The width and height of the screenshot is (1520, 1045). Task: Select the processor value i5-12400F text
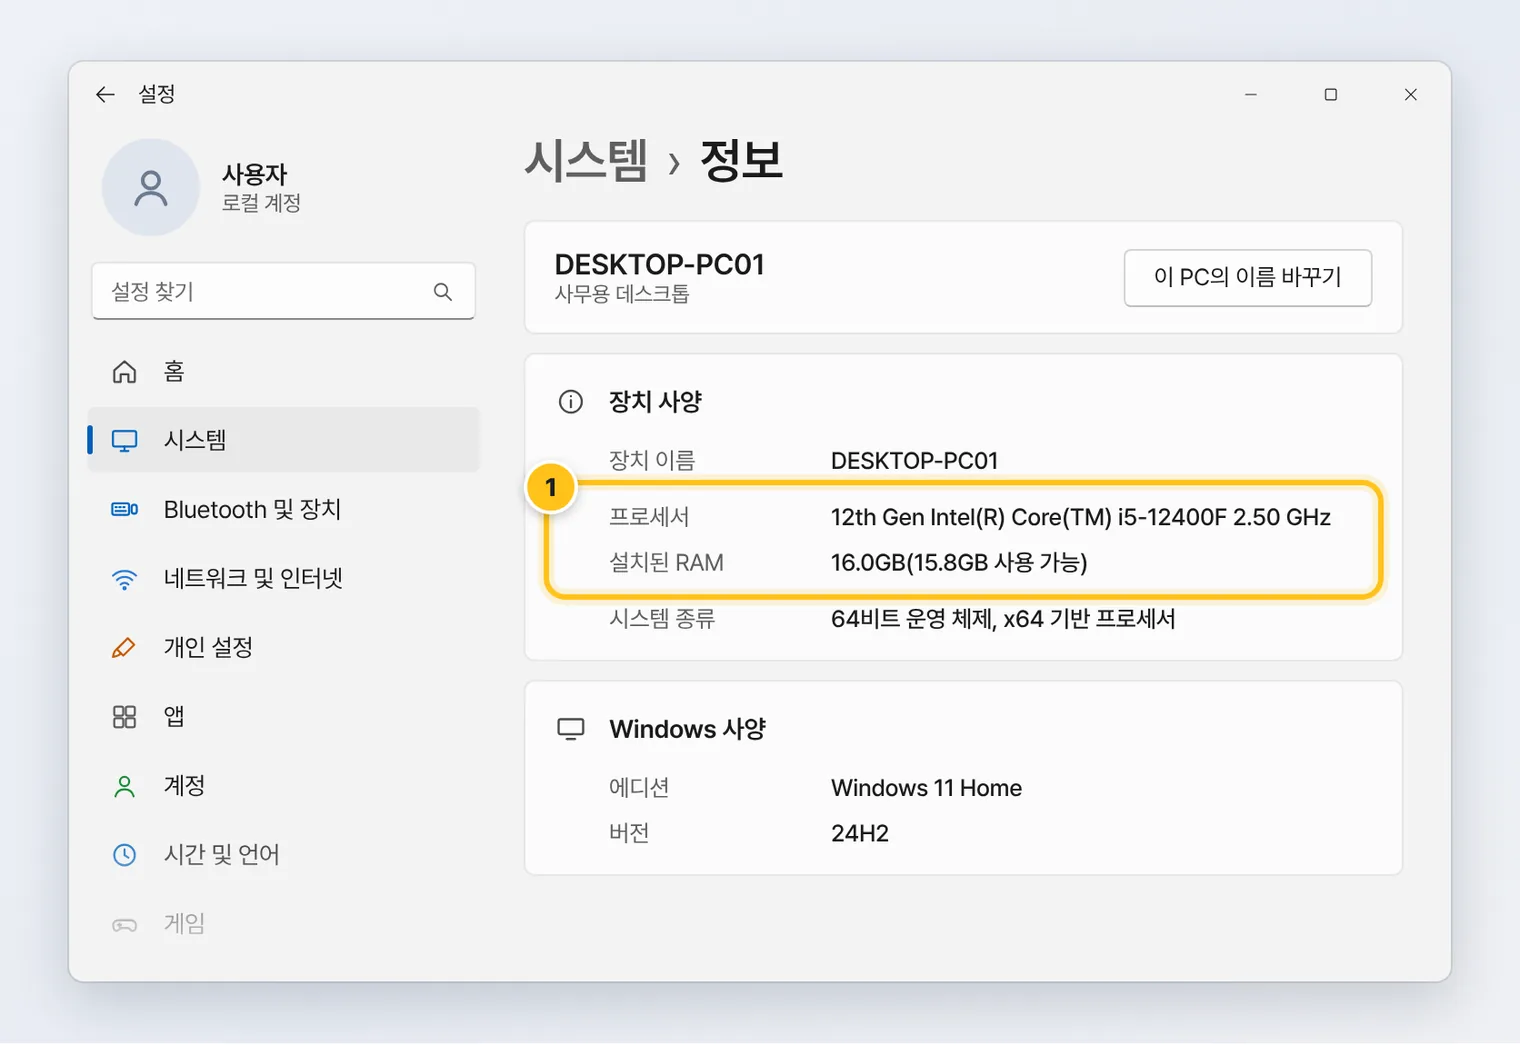click(x=1081, y=517)
